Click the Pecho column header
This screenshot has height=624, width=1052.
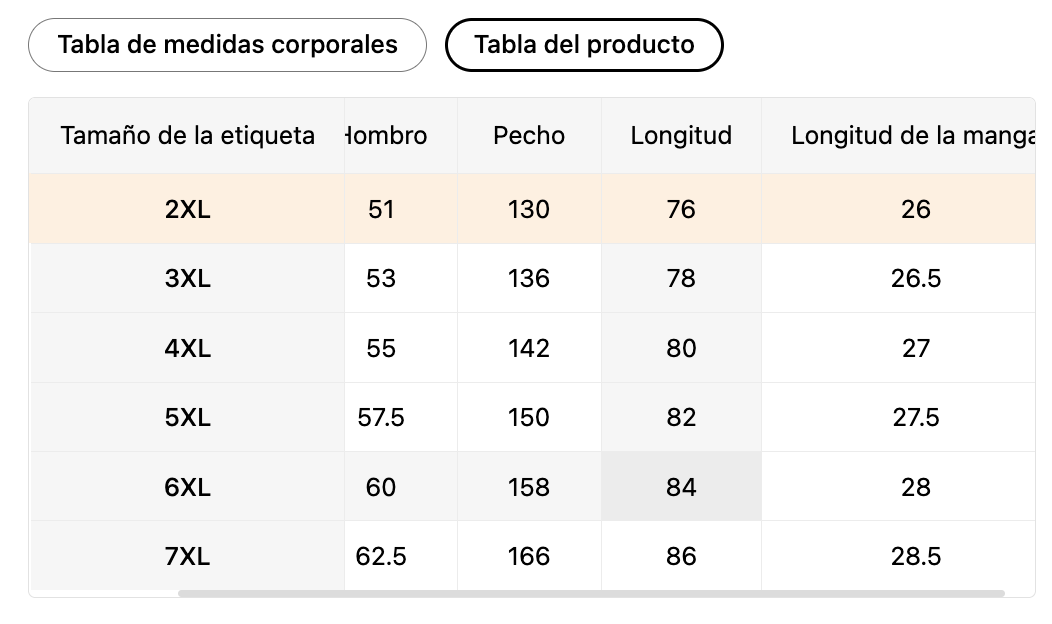pyautogui.click(x=529, y=136)
